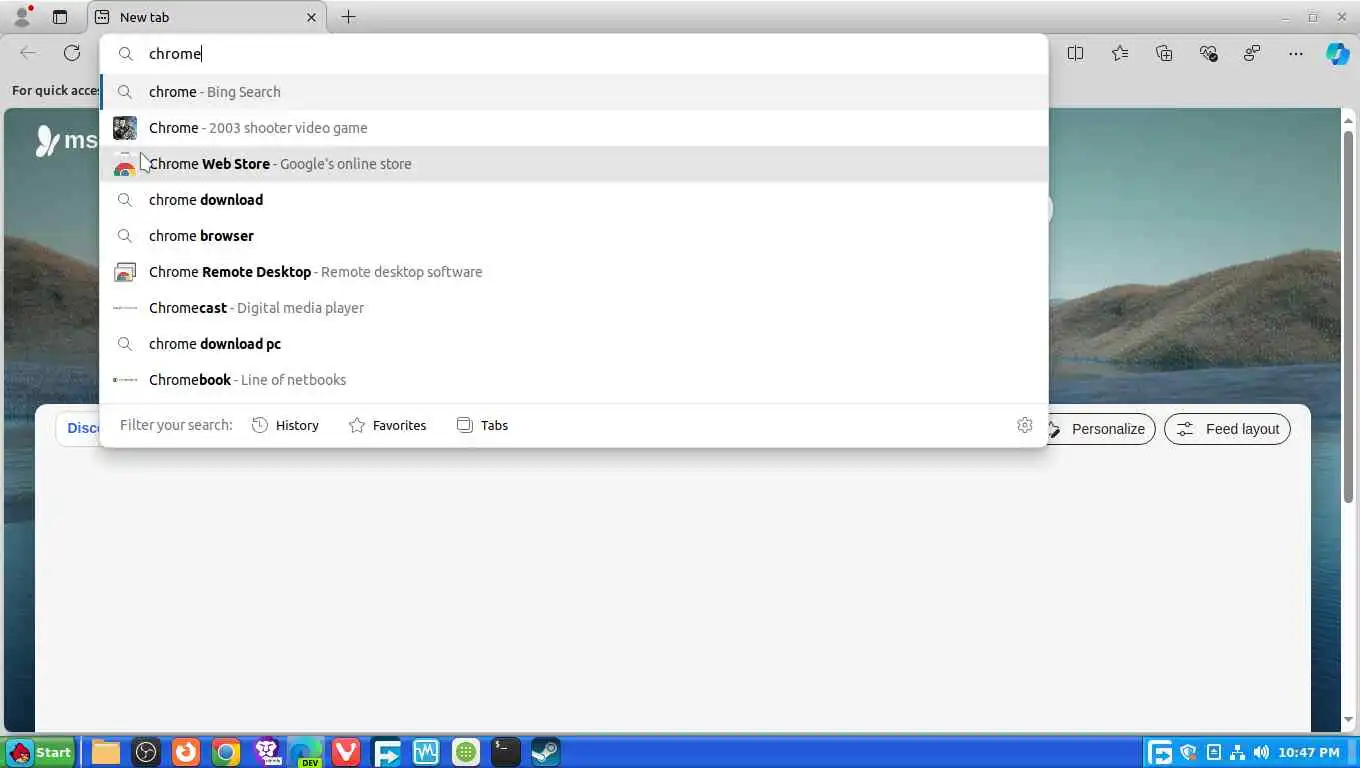This screenshot has width=1360, height=768.
Task: Launch Firefox from taskbar
Action: pos(186,752)
